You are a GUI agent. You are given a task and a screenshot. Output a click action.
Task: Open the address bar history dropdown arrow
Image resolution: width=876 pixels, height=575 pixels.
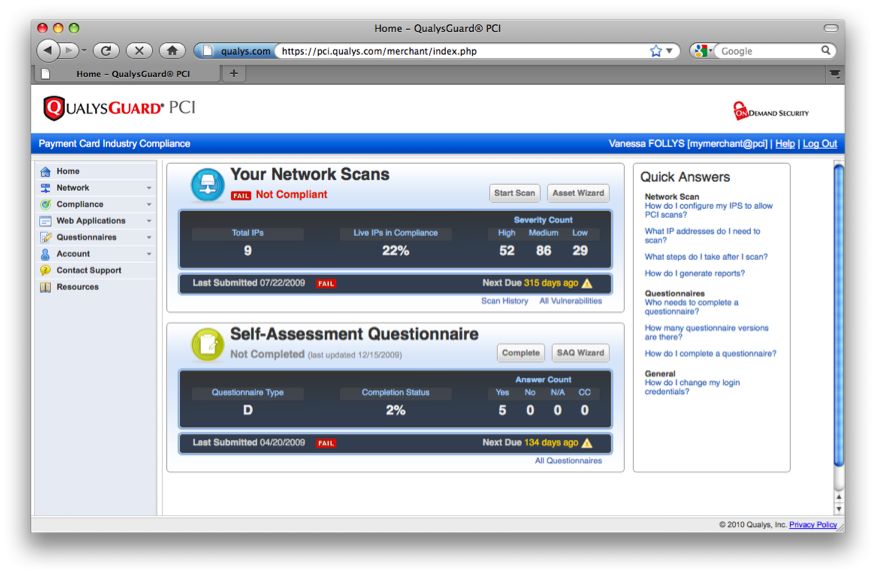(x=669, y=51)
